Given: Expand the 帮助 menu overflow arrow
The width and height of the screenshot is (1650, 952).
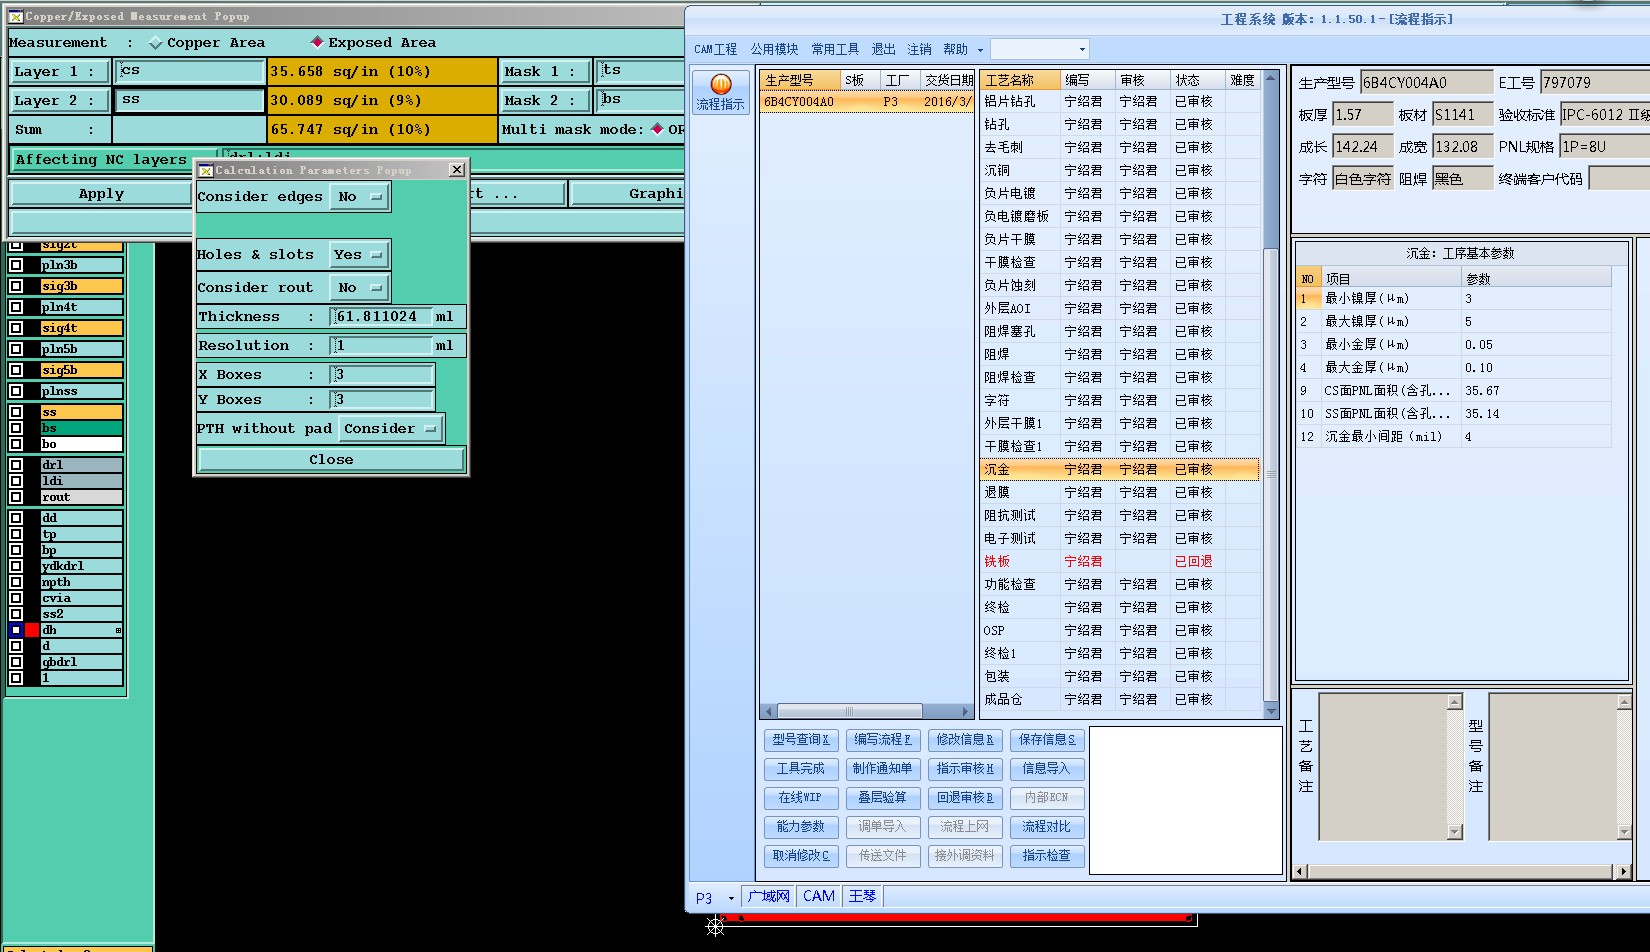Looking at the screenshot, I should (980, 50).
